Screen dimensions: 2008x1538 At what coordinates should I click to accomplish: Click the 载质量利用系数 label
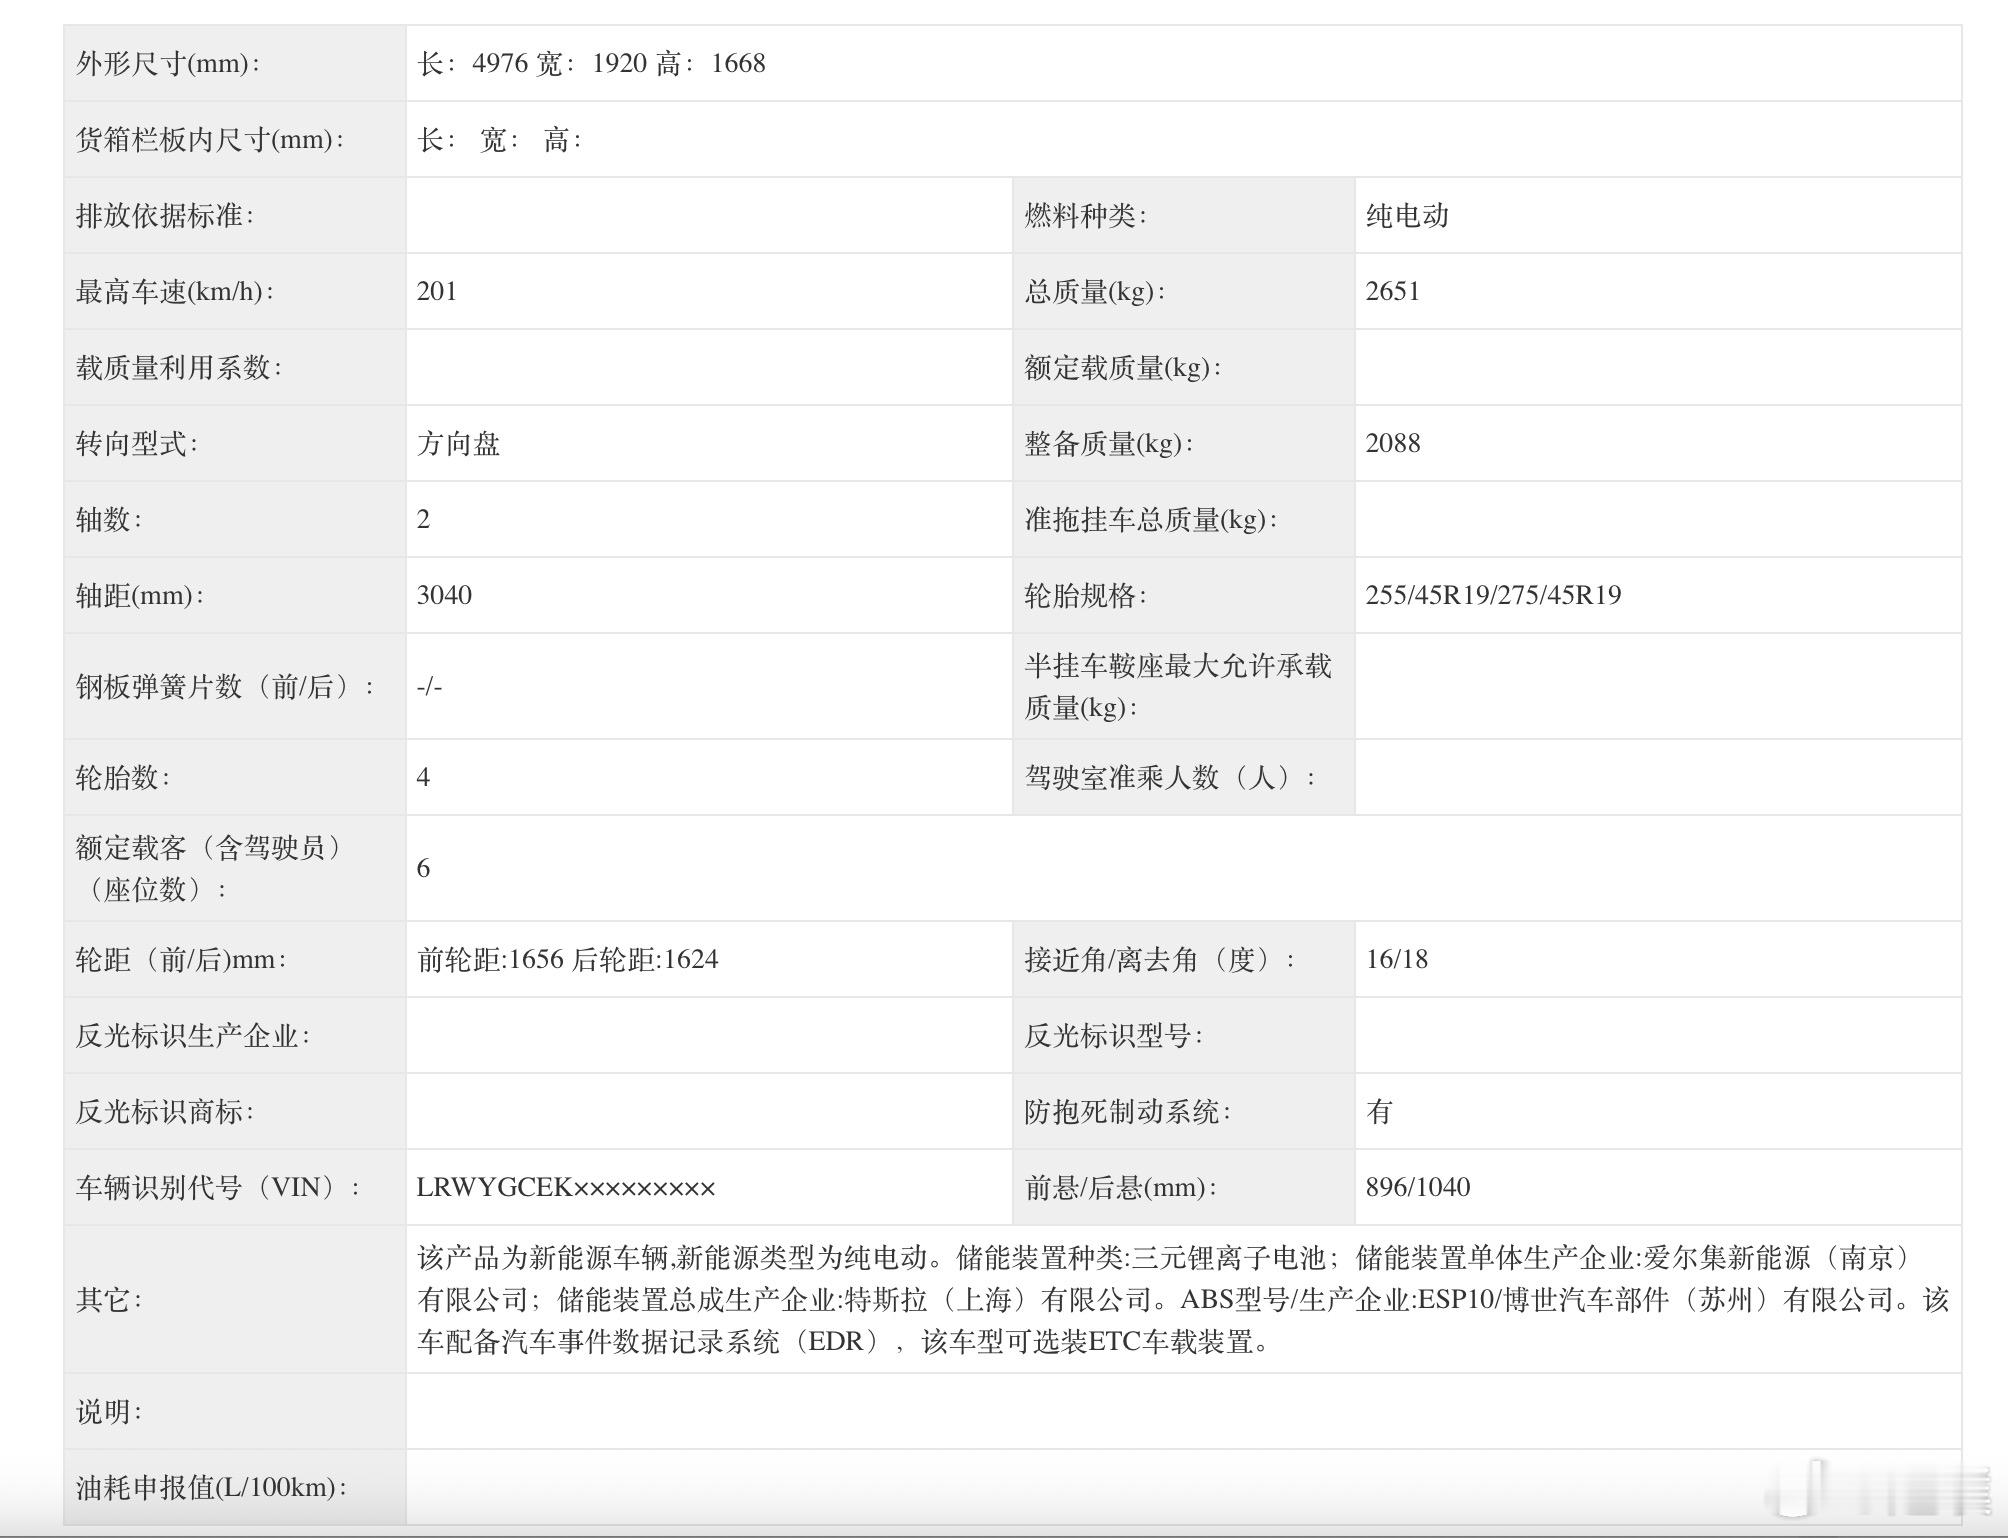pos(179,368)
